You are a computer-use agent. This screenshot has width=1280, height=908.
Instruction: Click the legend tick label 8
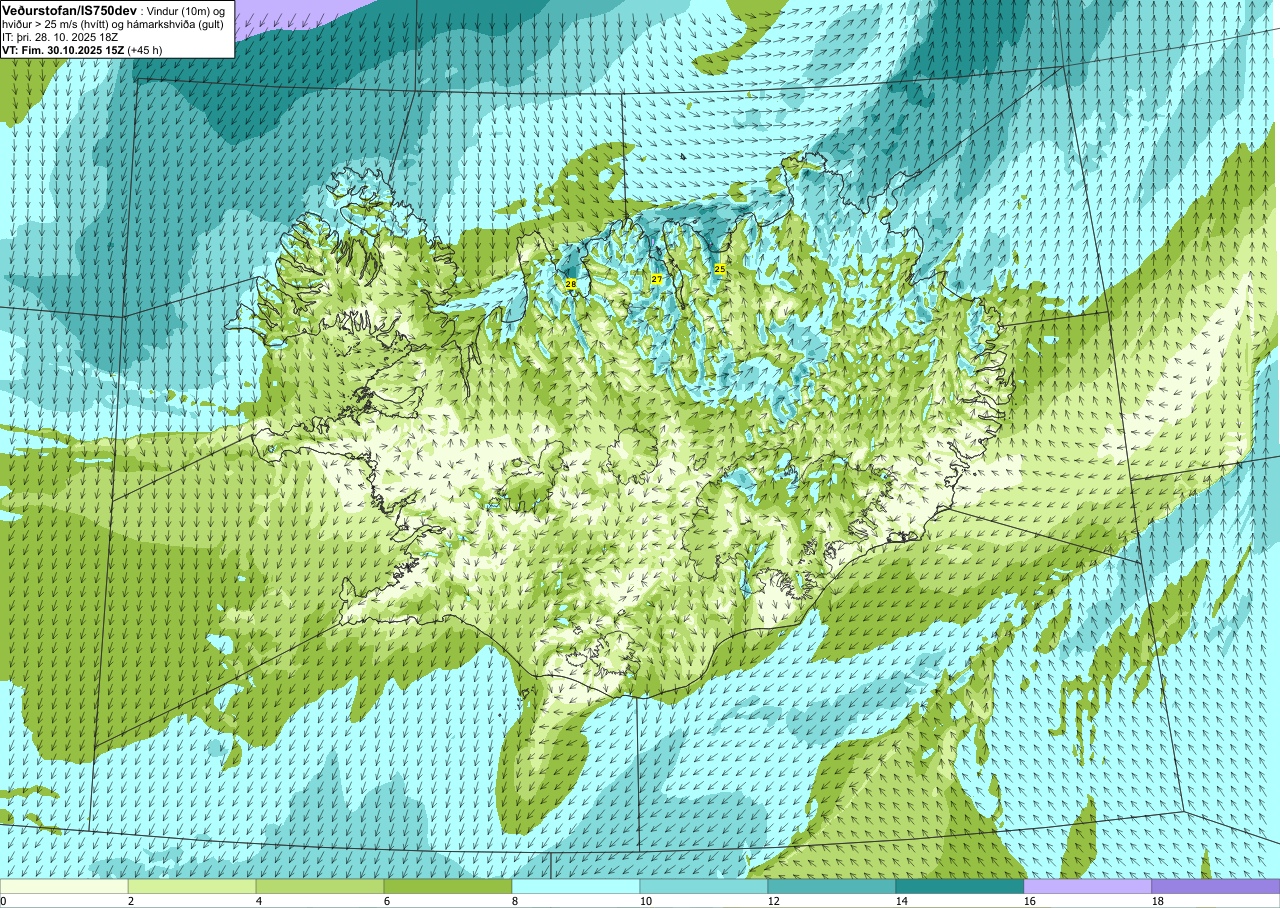515,901
